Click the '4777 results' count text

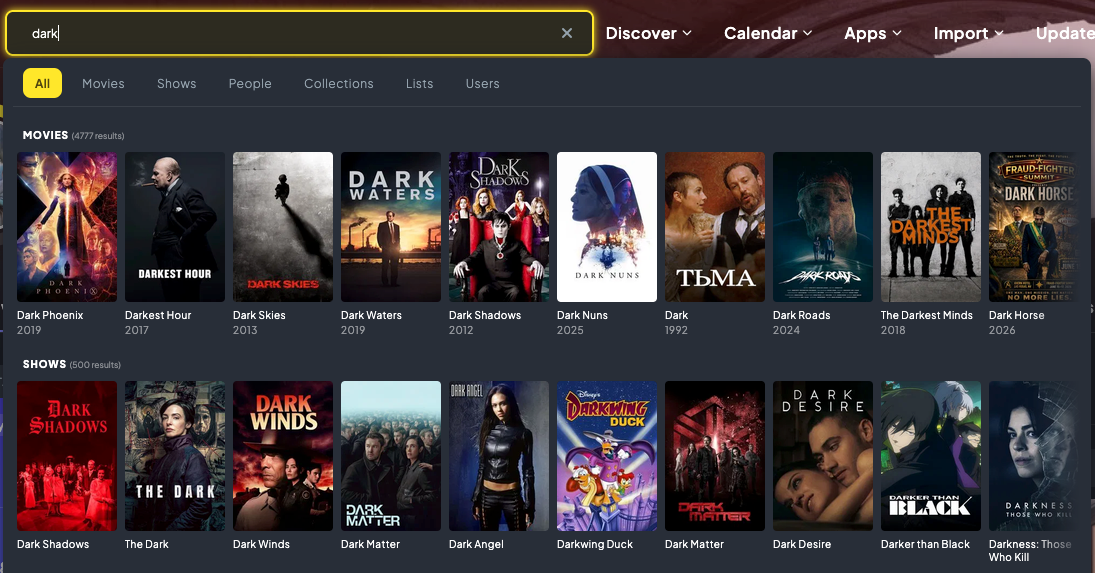98,135
